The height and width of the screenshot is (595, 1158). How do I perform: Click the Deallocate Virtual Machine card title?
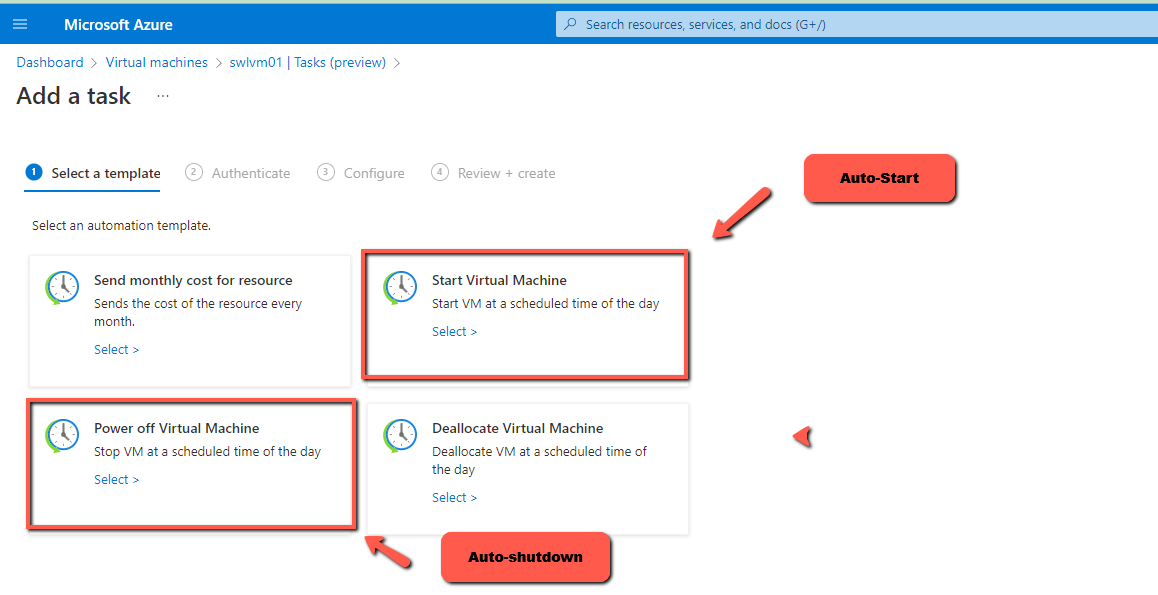(x=518, y=428)
